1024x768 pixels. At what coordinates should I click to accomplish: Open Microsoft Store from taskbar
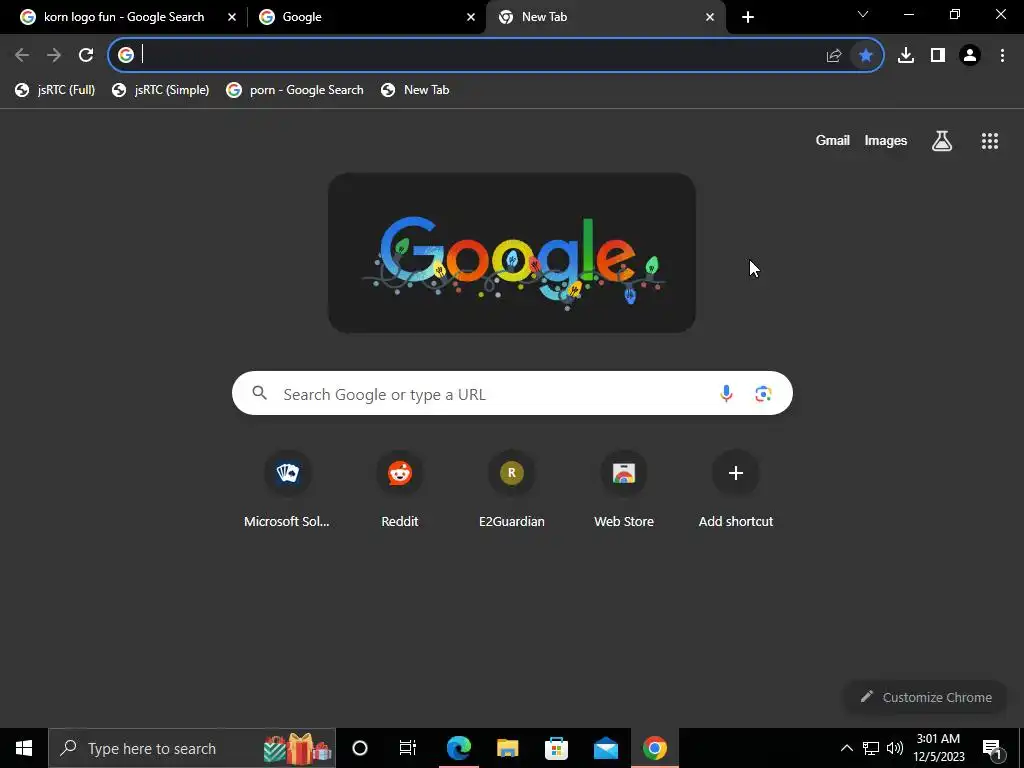click(556, 748)
